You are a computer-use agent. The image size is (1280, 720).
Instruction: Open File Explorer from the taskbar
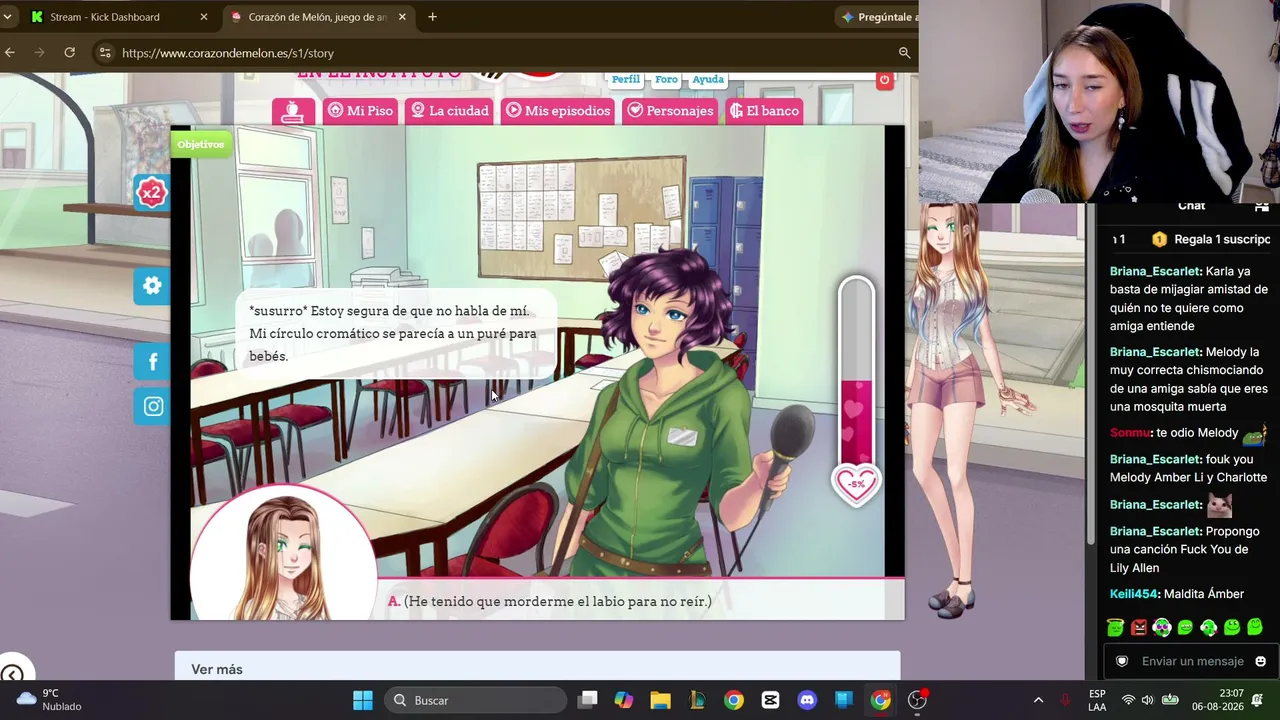[x=660, y=700]
